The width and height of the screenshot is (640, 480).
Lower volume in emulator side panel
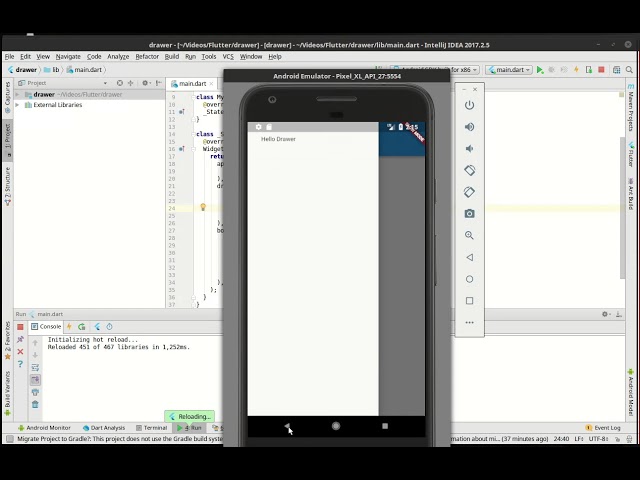(x=469, y=149)
